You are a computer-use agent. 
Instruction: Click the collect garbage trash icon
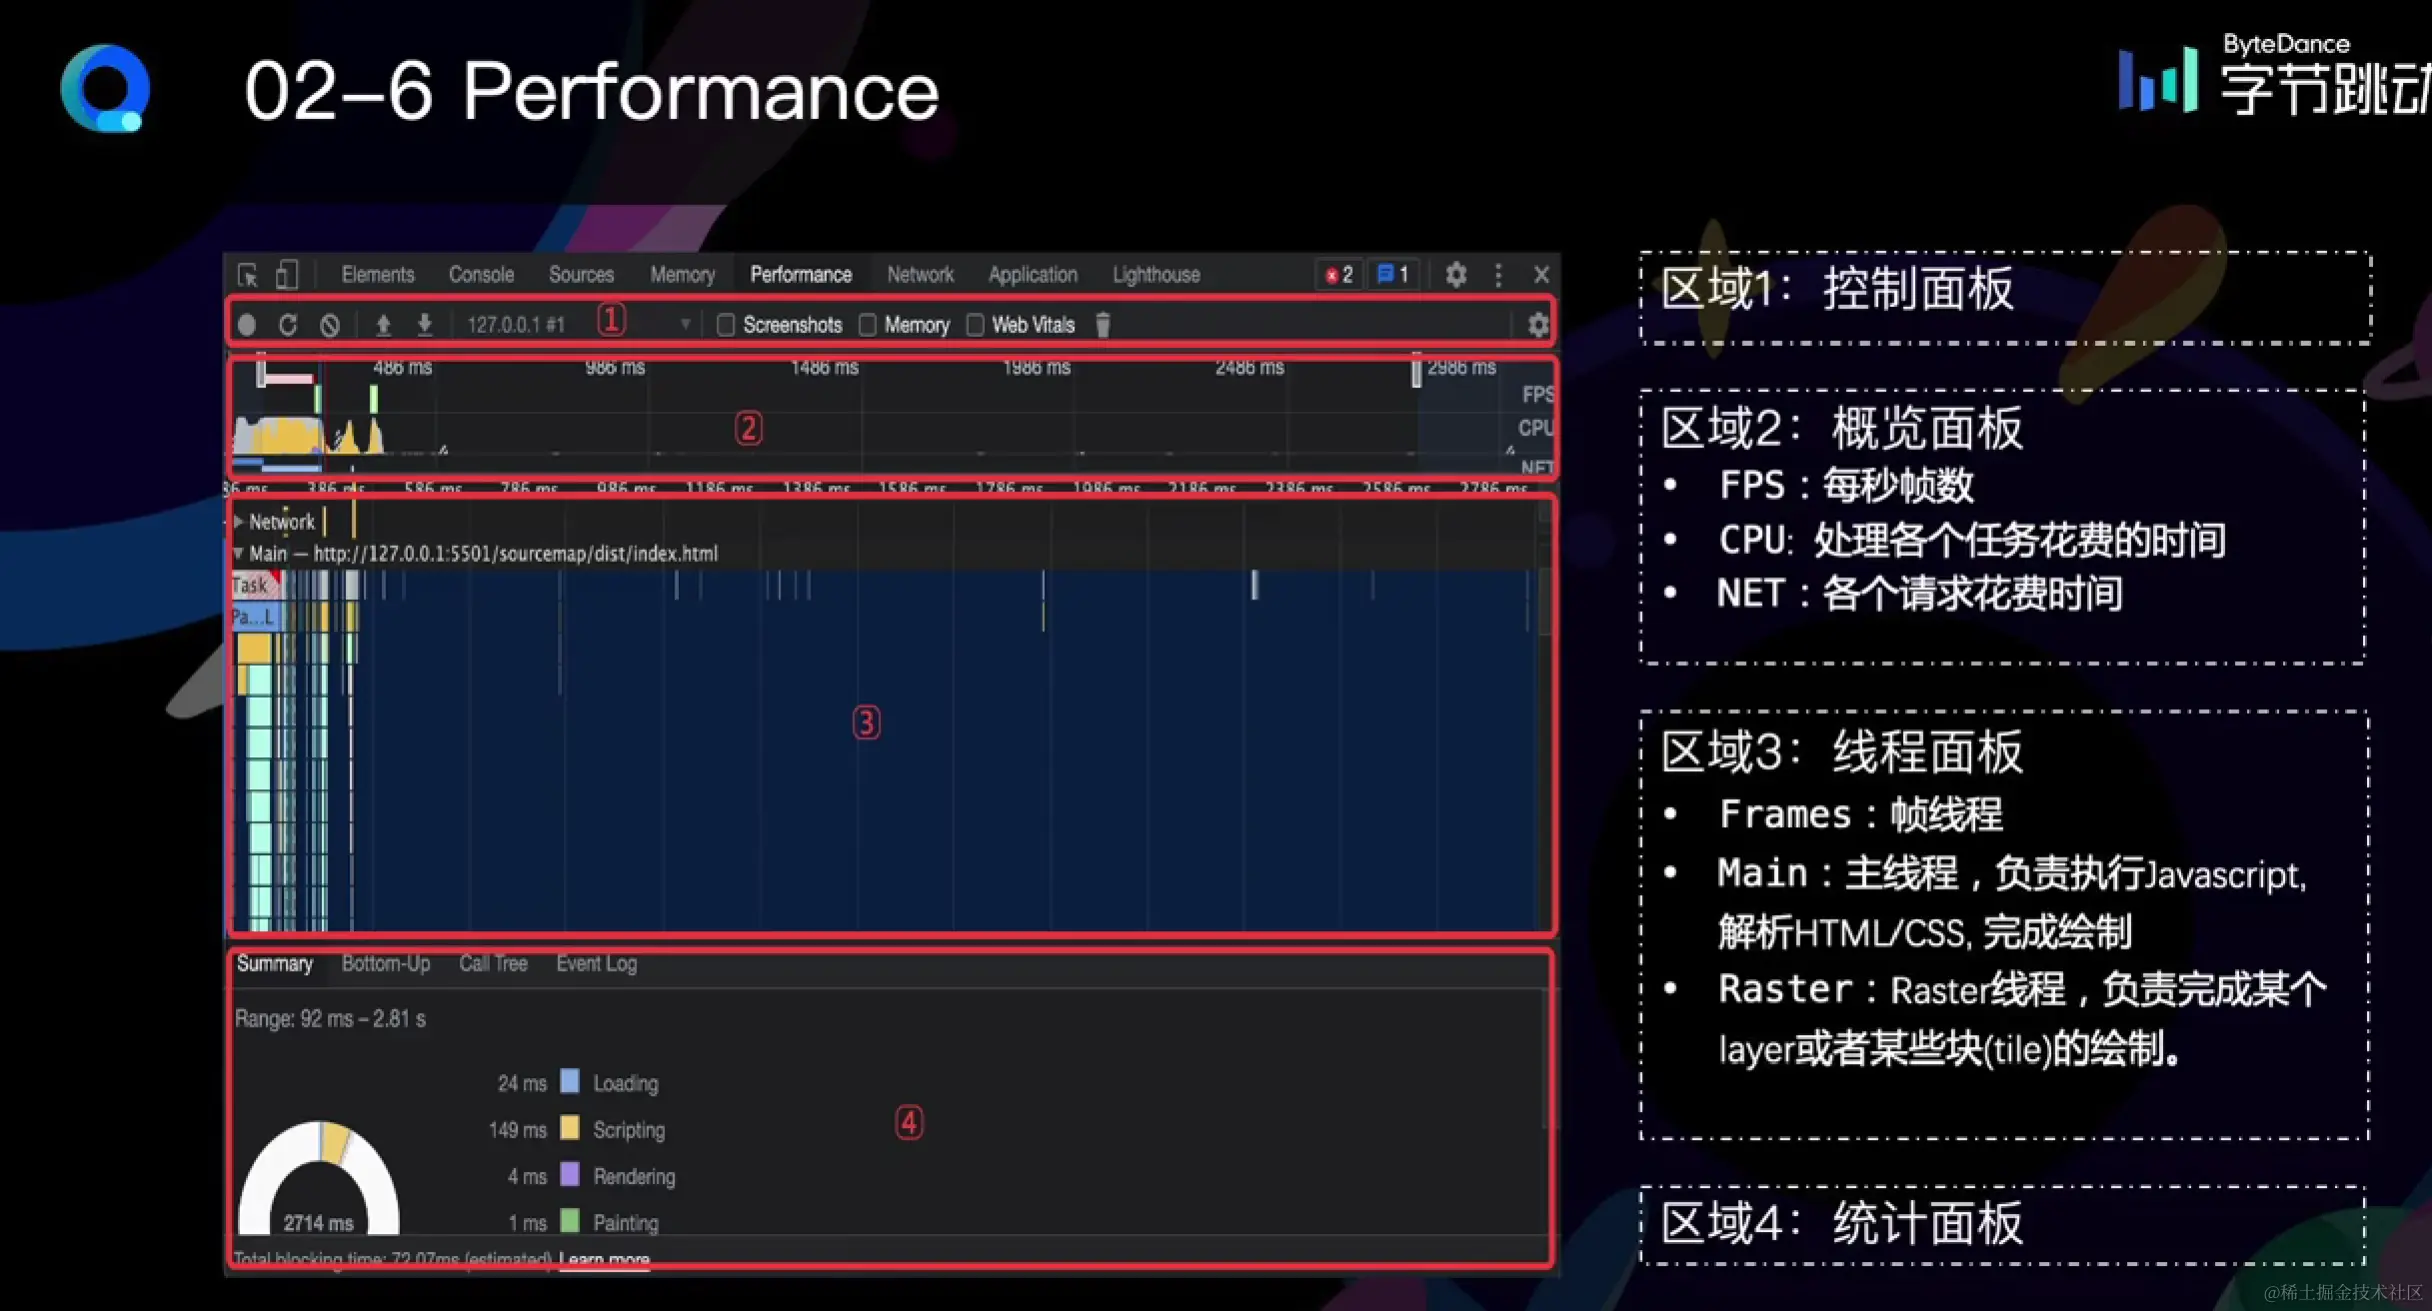coord(1103,325)
